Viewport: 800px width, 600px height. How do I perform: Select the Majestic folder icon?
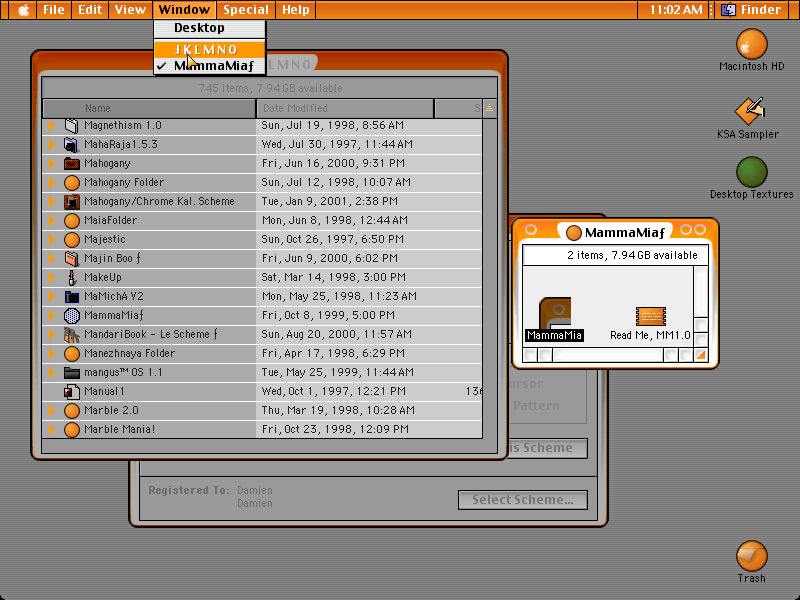[x=71, y=239]
